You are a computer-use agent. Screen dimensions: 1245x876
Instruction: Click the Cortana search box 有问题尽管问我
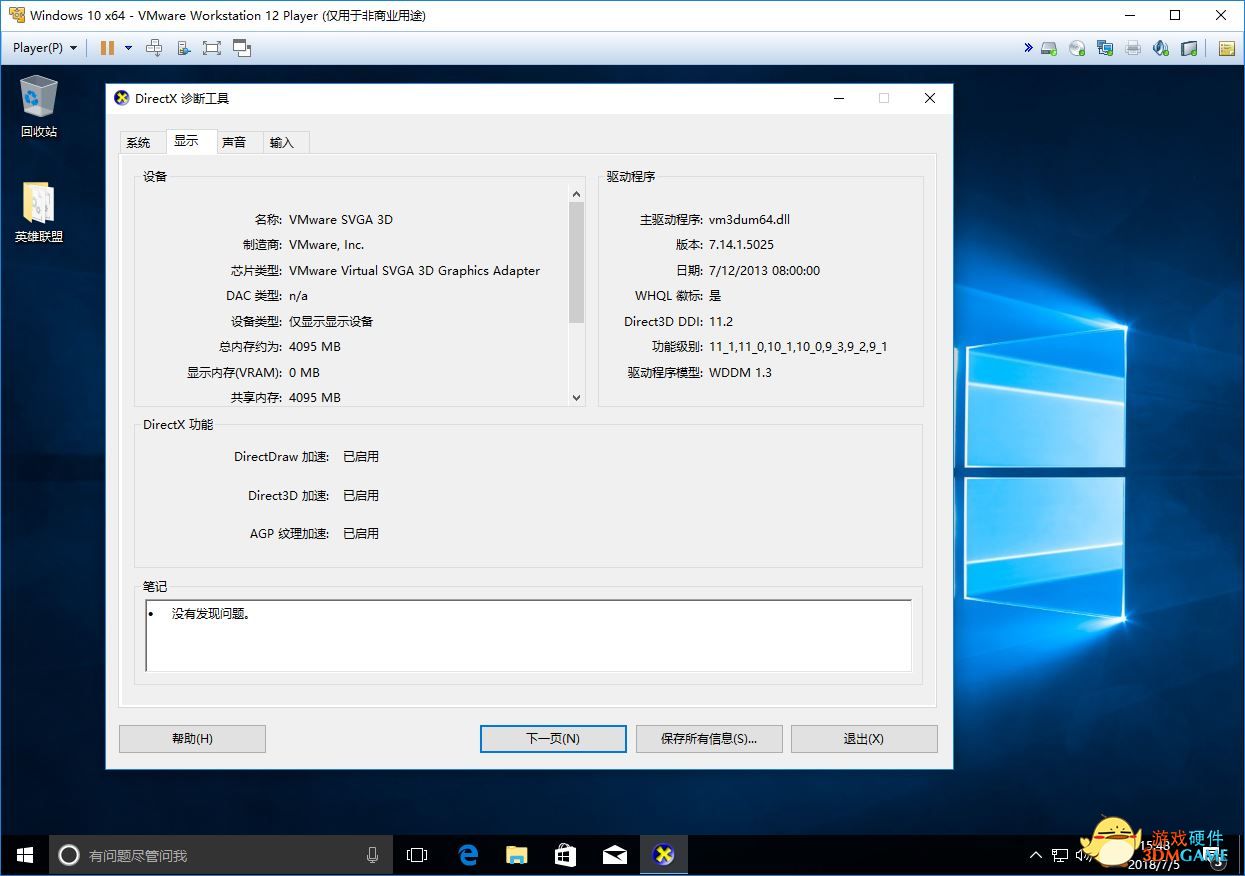220,855
